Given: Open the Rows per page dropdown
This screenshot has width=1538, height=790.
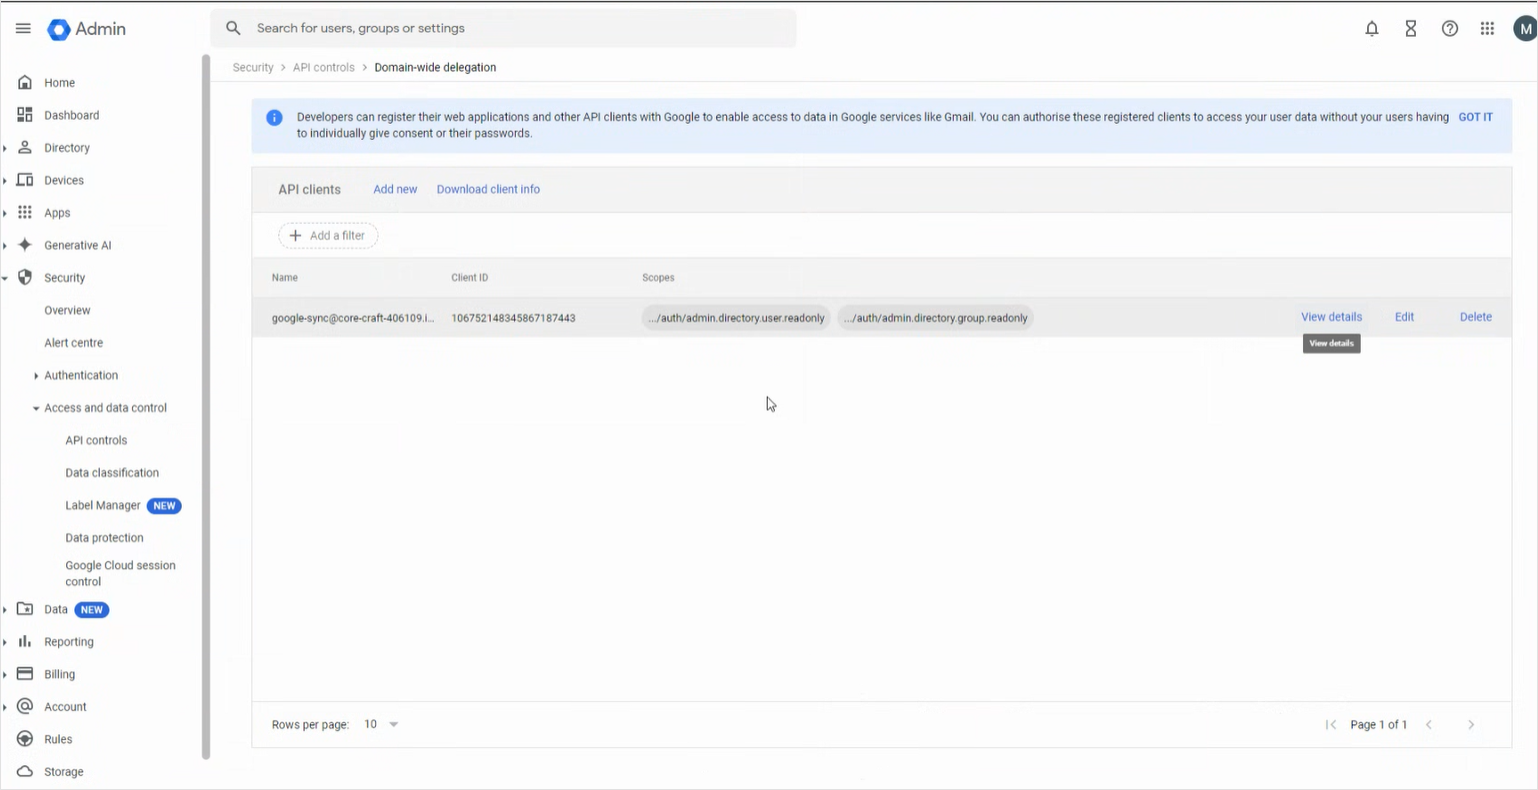Looking at the screenshot, I should [x=381, y=723].
